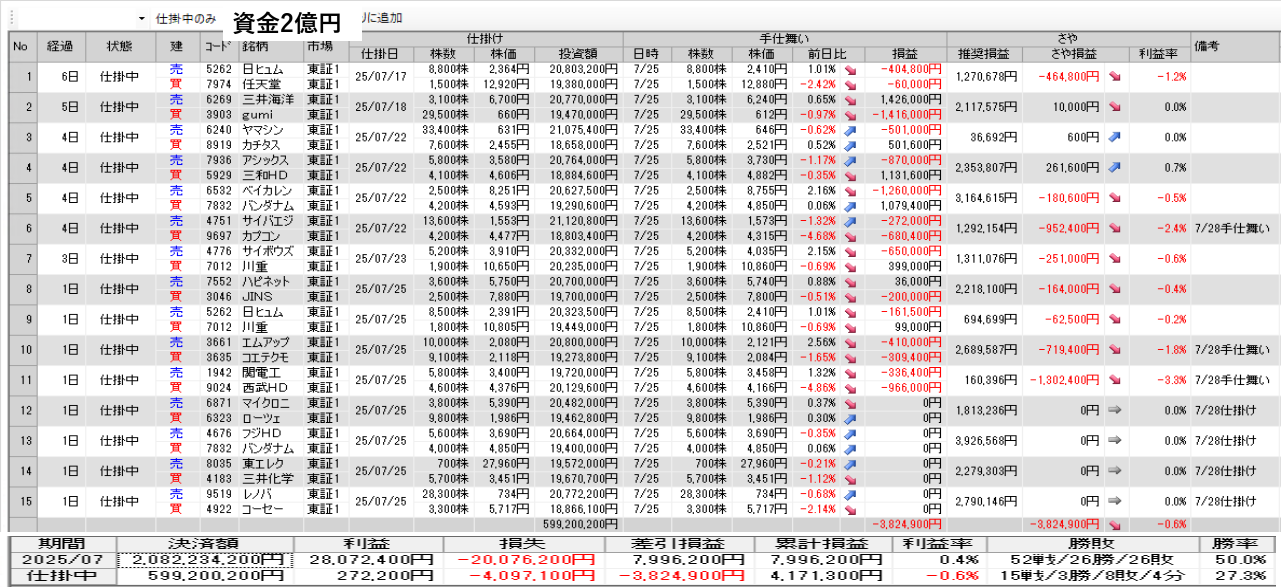Click the gray right arrow in row 15 さや損益

point(1115,501)
